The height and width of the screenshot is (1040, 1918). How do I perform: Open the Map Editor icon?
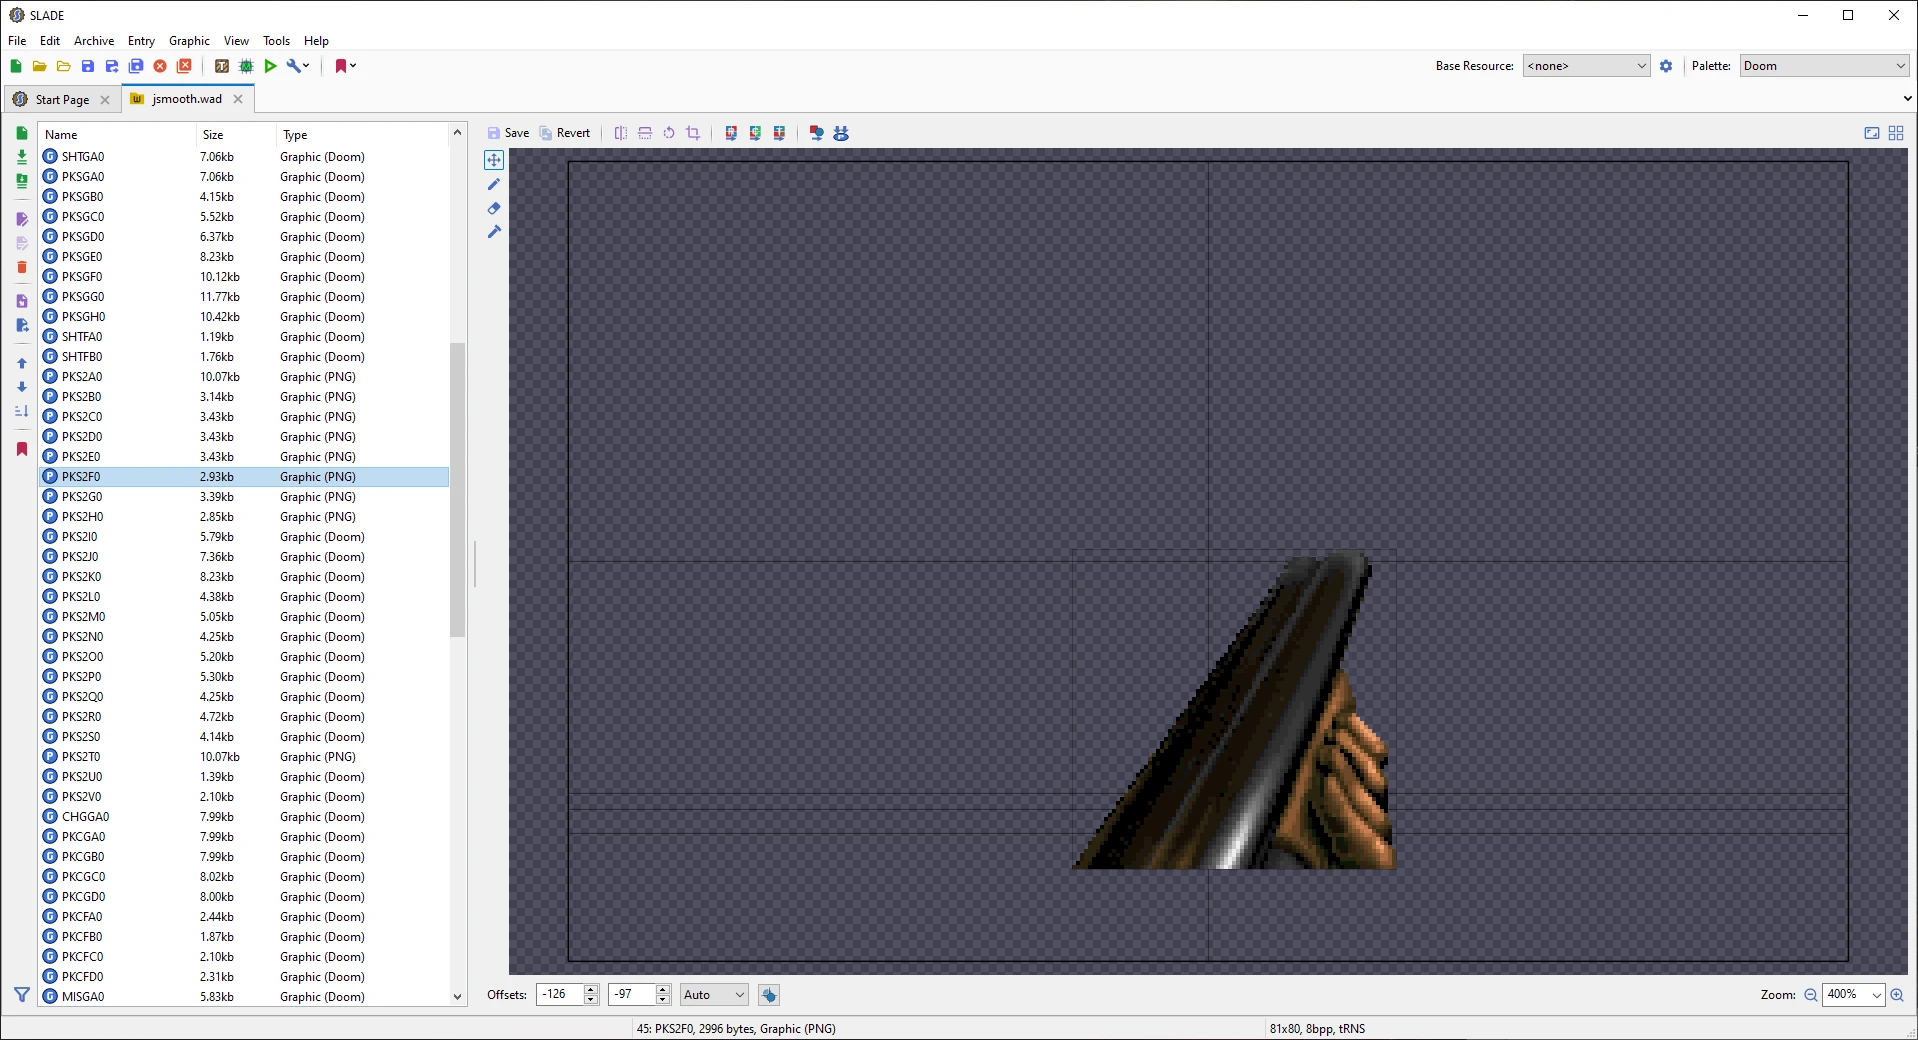[246, 66]
